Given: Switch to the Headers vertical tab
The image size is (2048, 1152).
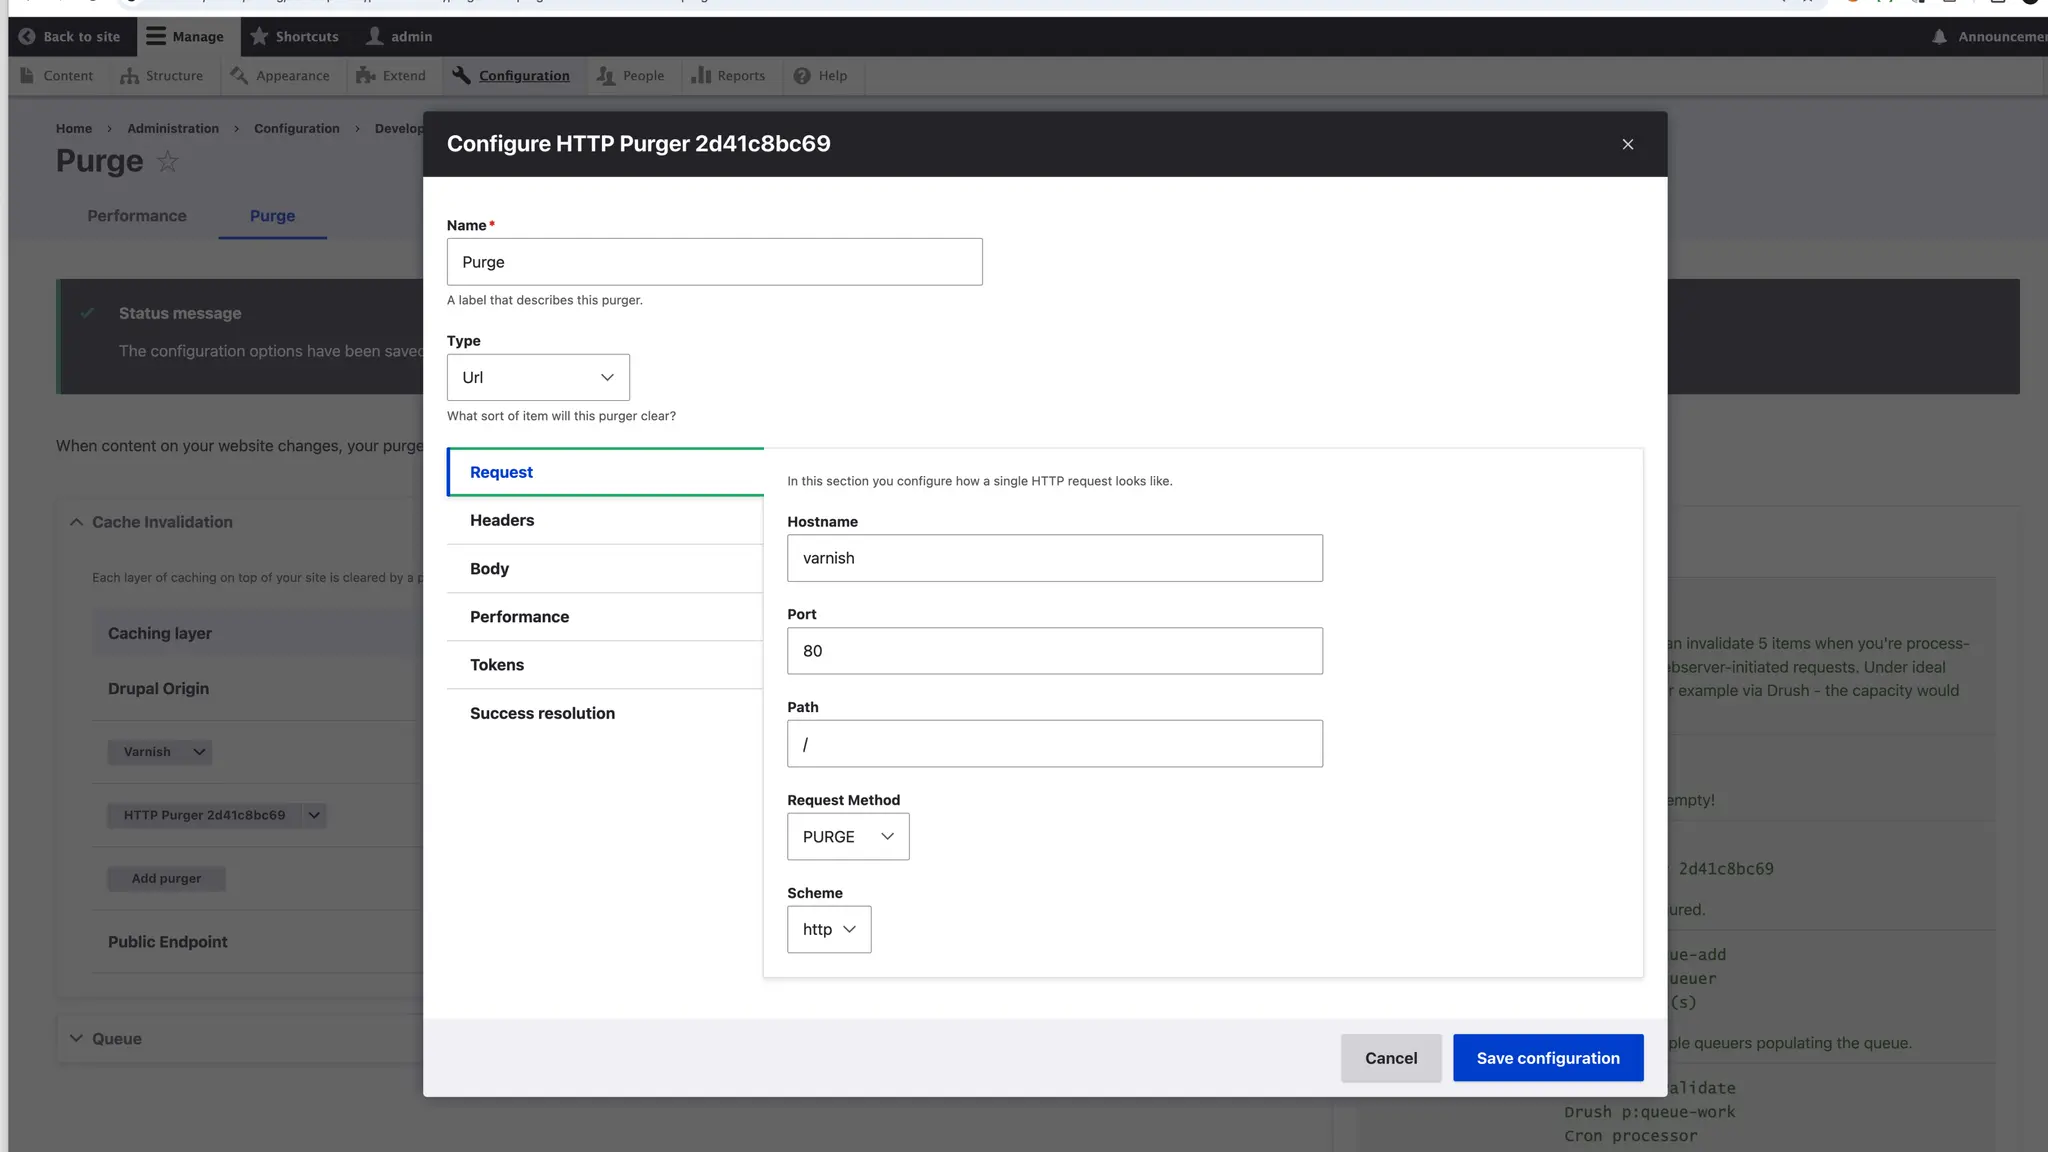Looking at the screenshot, I should point(502,521).
